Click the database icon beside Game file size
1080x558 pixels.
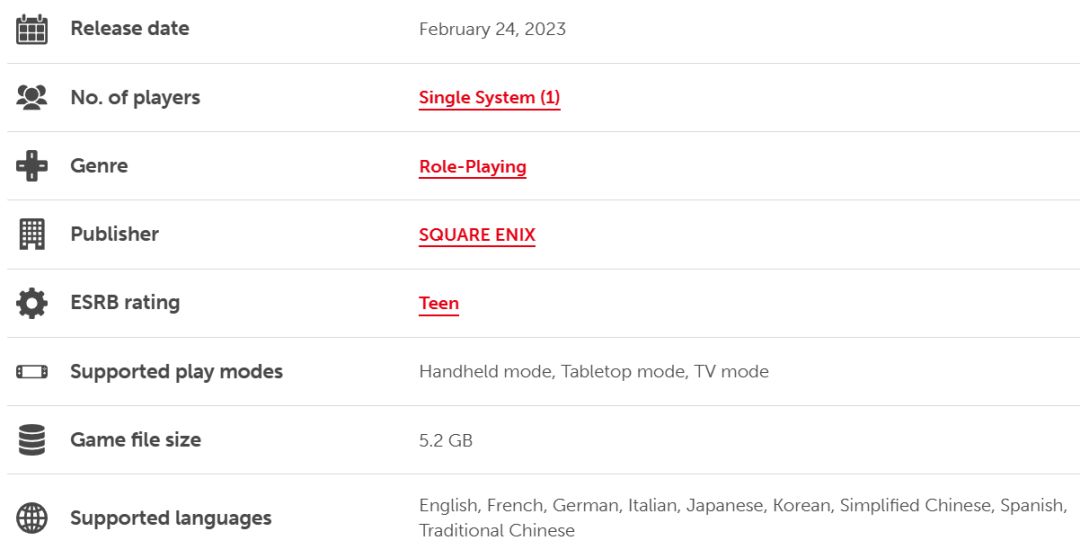32,440
